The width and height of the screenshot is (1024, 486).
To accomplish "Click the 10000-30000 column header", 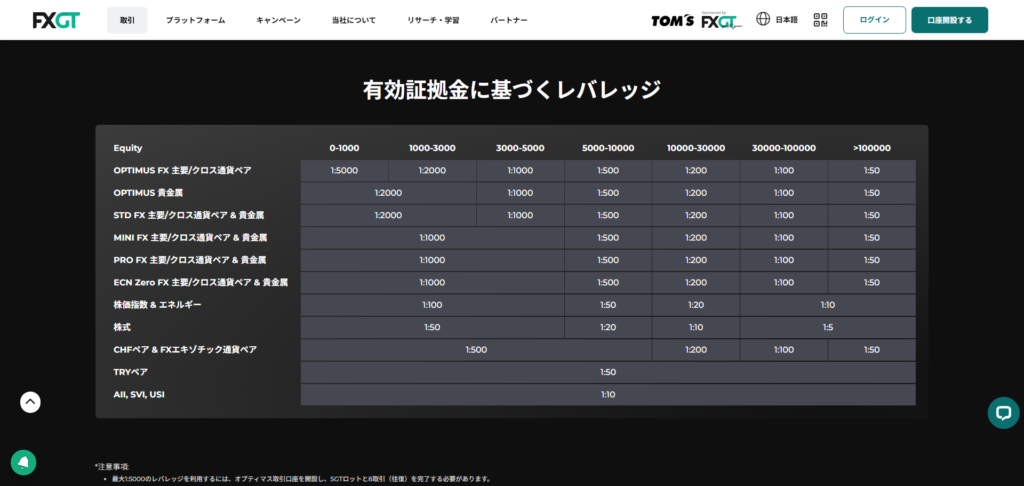I will pyautogui.click(x=696, y=148).
